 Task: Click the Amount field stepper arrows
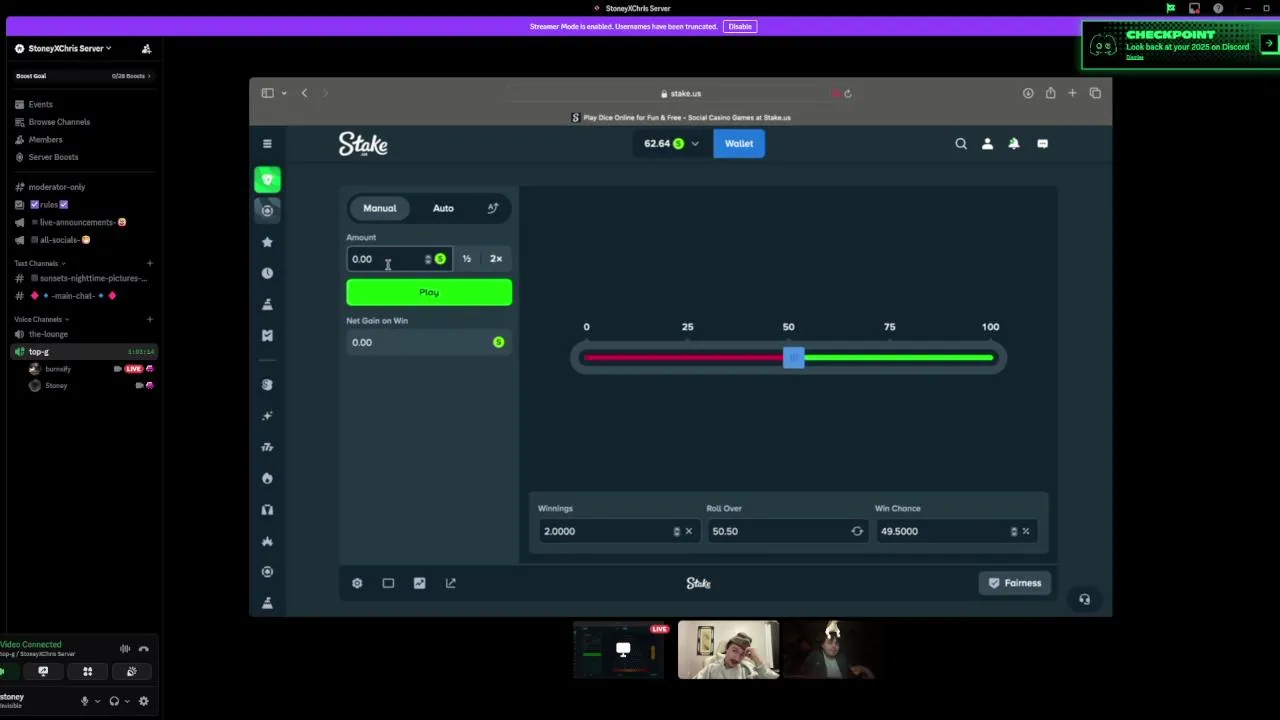coord(428,259)
